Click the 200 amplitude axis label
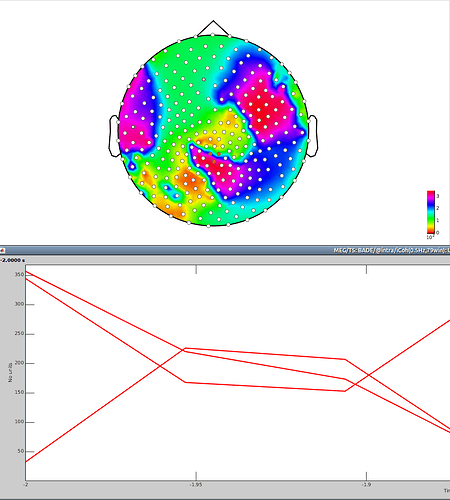The width and height of the screenshot is (450, 500). pos(19,363)
